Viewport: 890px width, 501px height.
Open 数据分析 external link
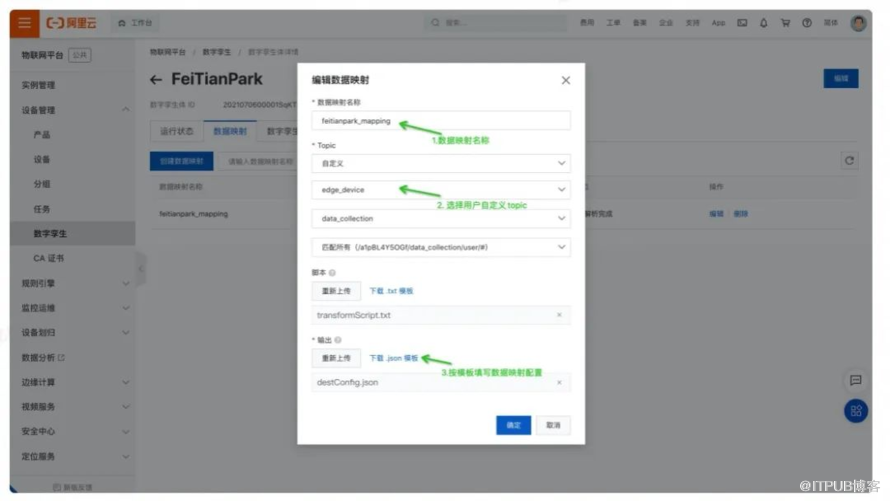click(43, 357)
